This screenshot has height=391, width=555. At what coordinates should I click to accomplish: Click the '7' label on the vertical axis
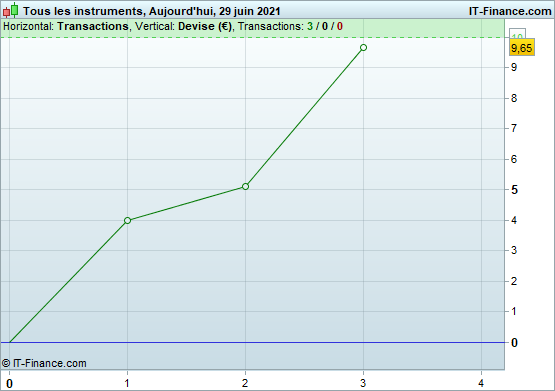pos(514,128)
